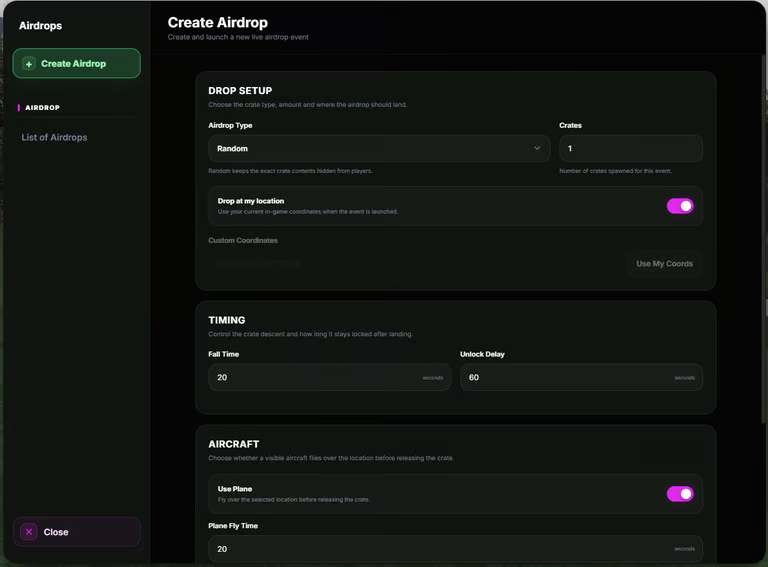The width and height of the screenshot is (768, 567).
Task: Focus the Unlock Delay field
Action: [581, 378]
